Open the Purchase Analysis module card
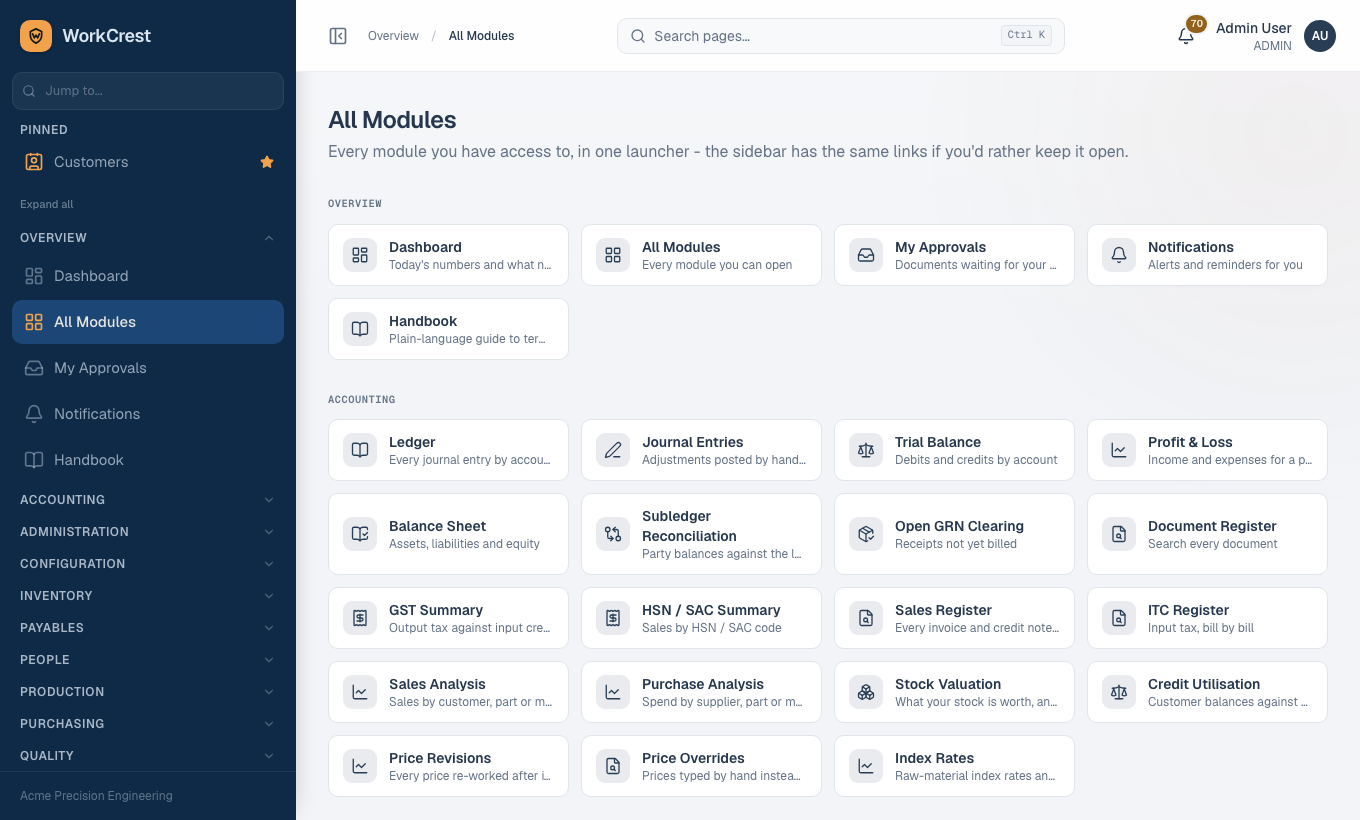Screen dimensions: 1360x820 tap(701, 692)
